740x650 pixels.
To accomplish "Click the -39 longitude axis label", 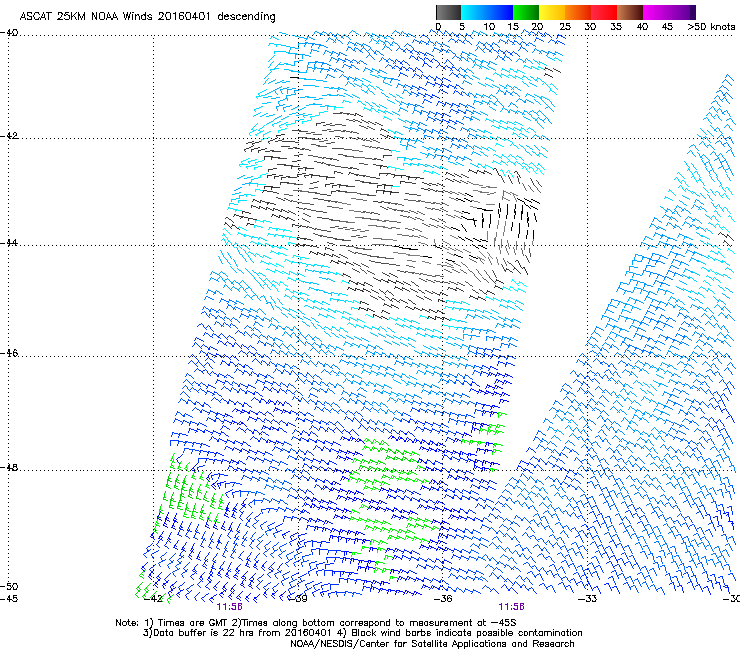I will pos(298,599).
